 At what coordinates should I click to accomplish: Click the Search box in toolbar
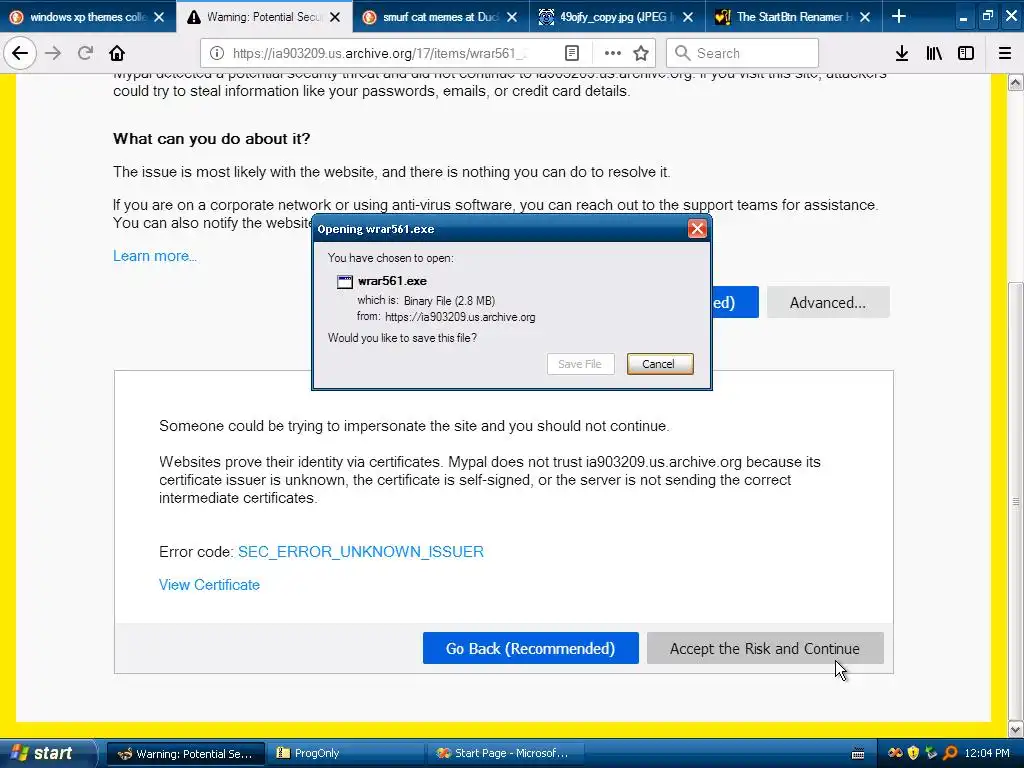(x=743, y=53)
